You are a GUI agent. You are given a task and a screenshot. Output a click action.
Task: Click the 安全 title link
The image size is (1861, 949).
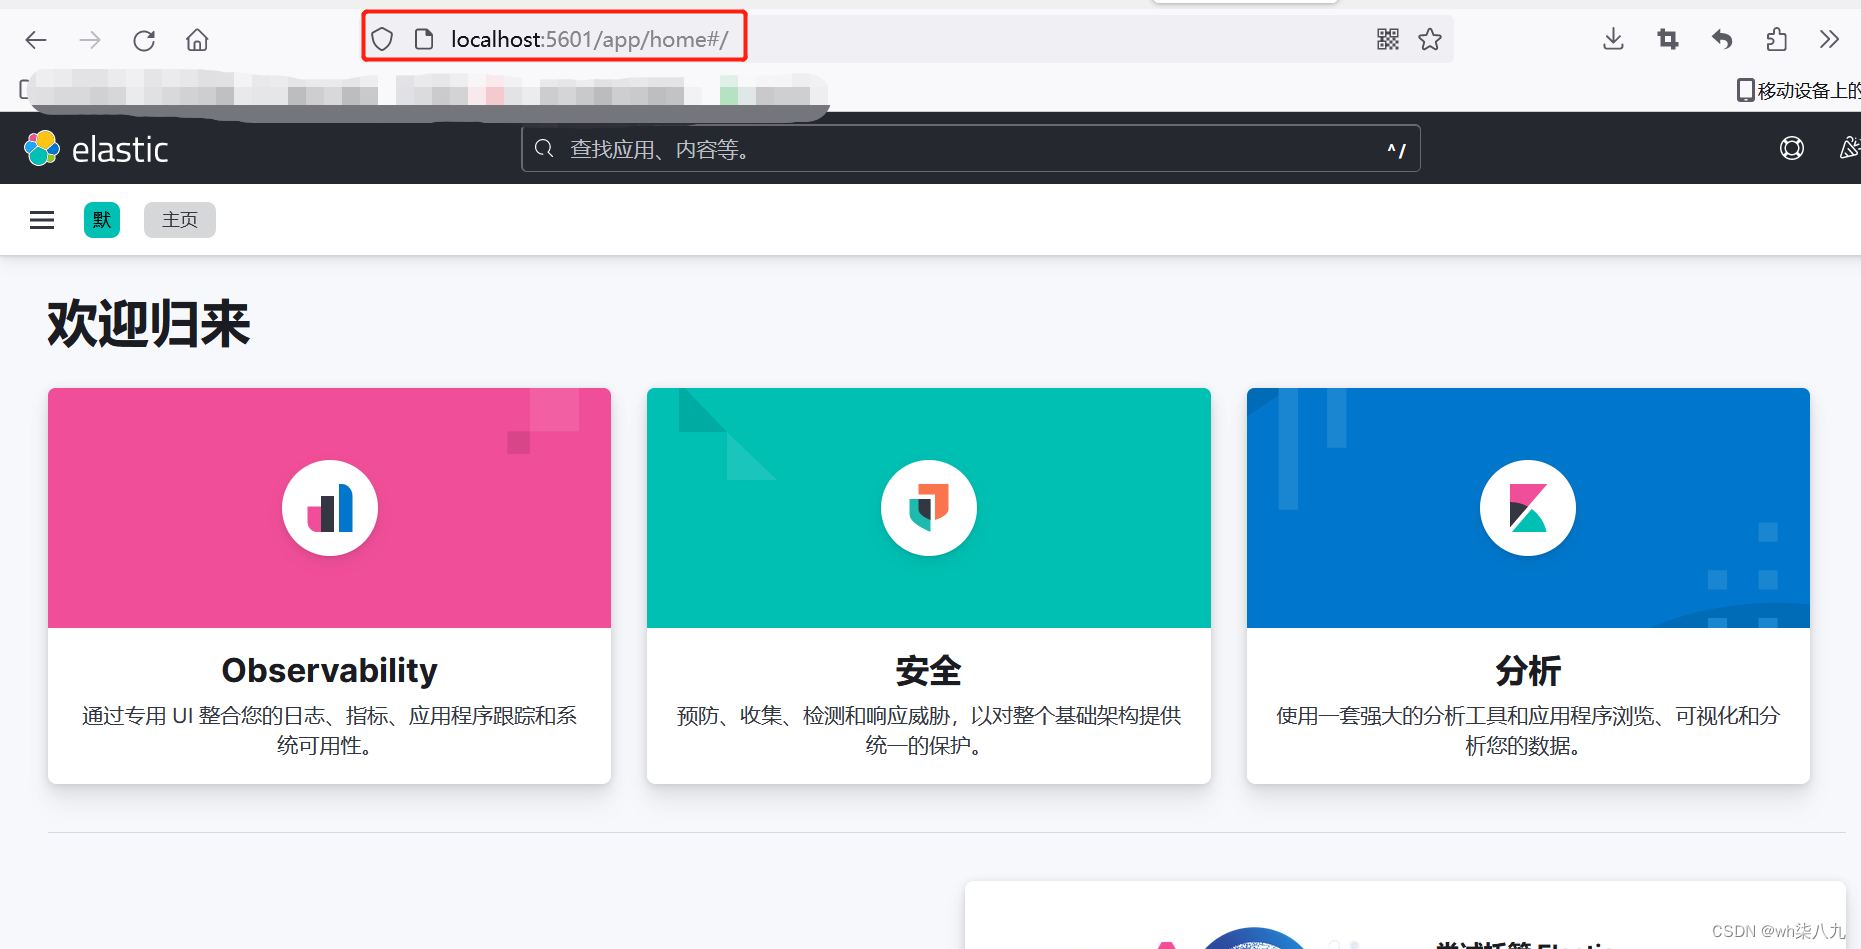click(928, 670)
